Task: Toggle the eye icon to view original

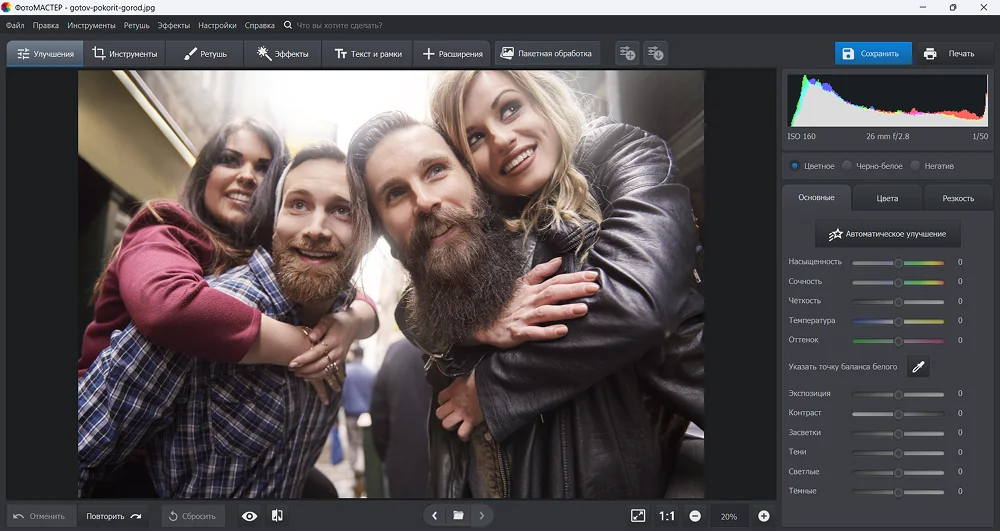Action: click(249, 516)
